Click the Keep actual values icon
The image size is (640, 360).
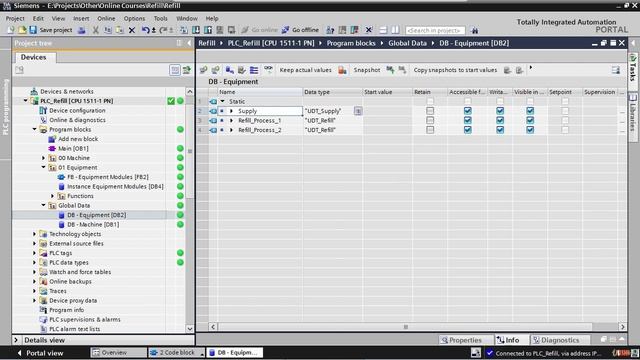342,70
